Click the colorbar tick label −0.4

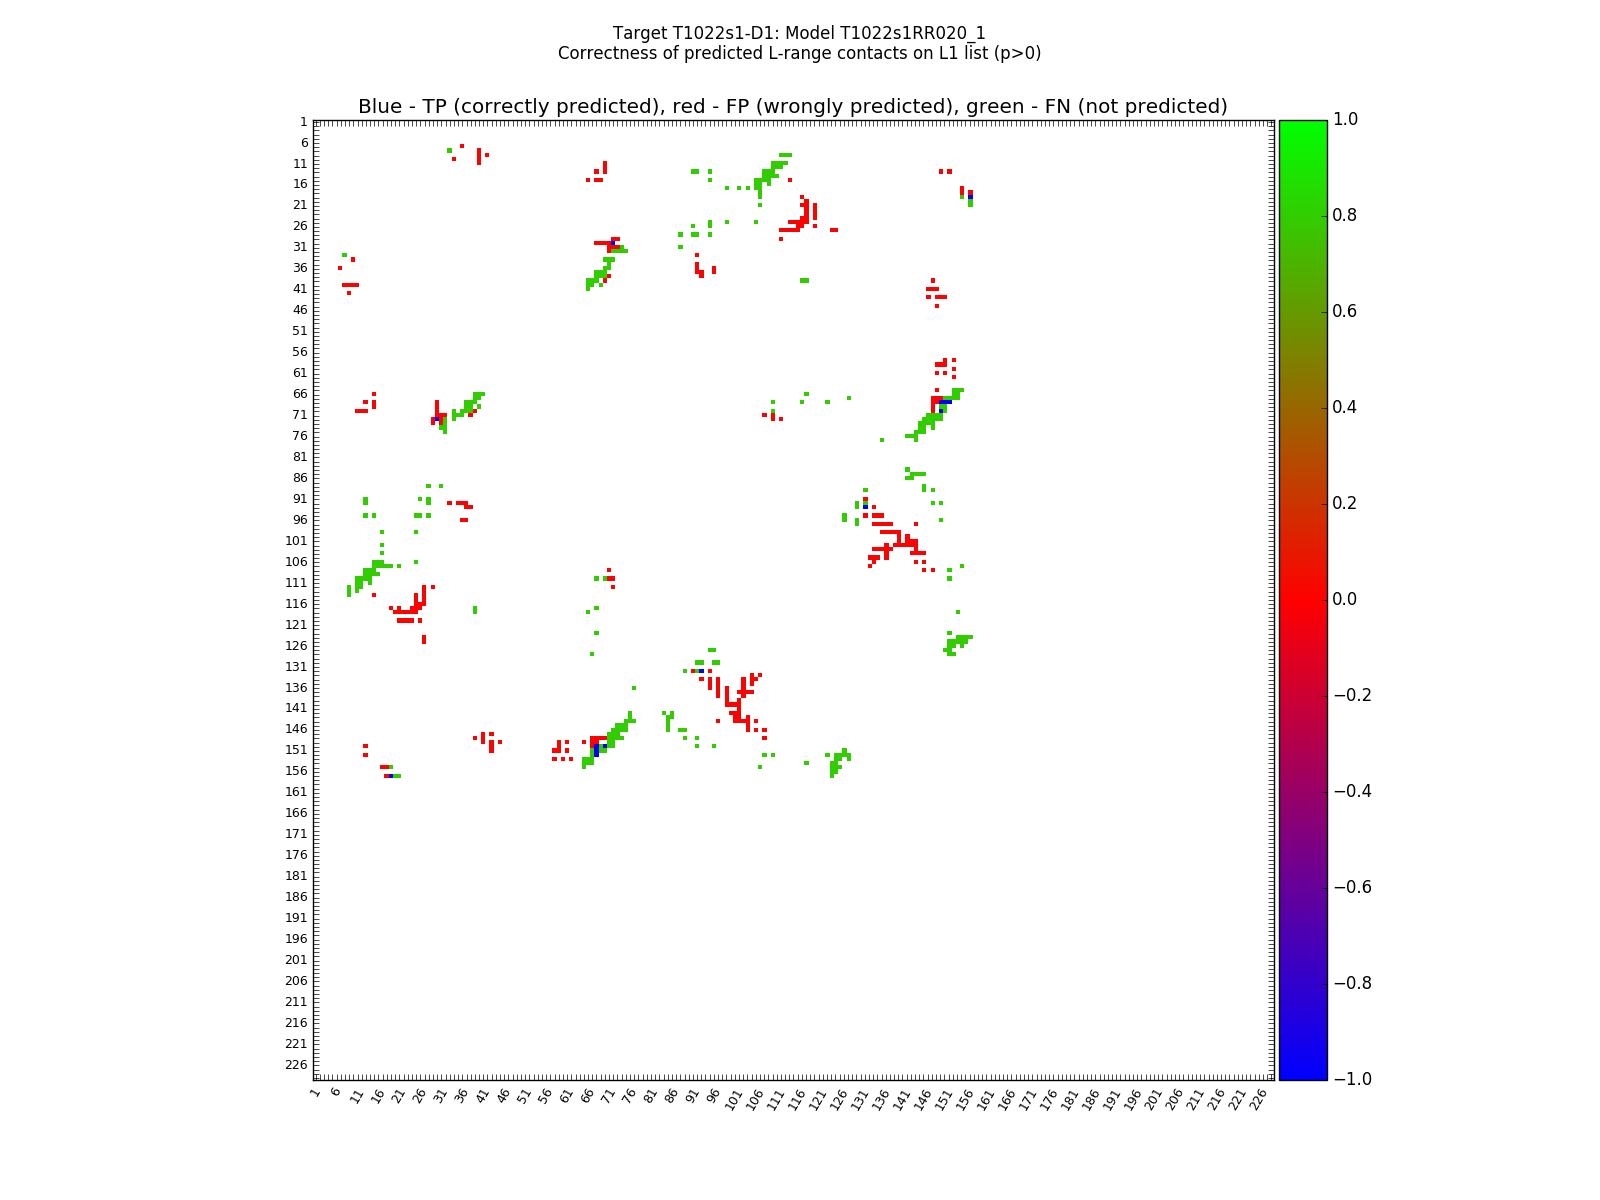(x=1352, y=791)
